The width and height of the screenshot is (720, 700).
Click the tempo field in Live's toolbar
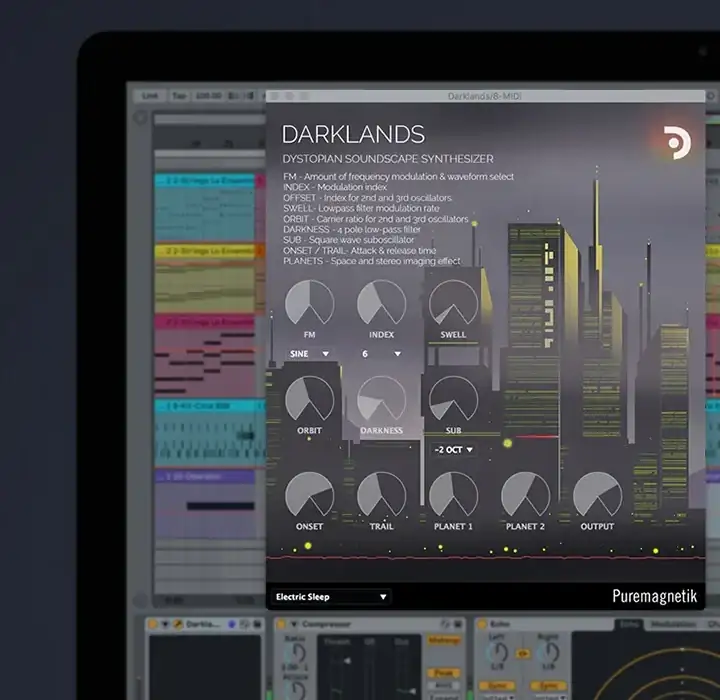(x=208, y=96)
